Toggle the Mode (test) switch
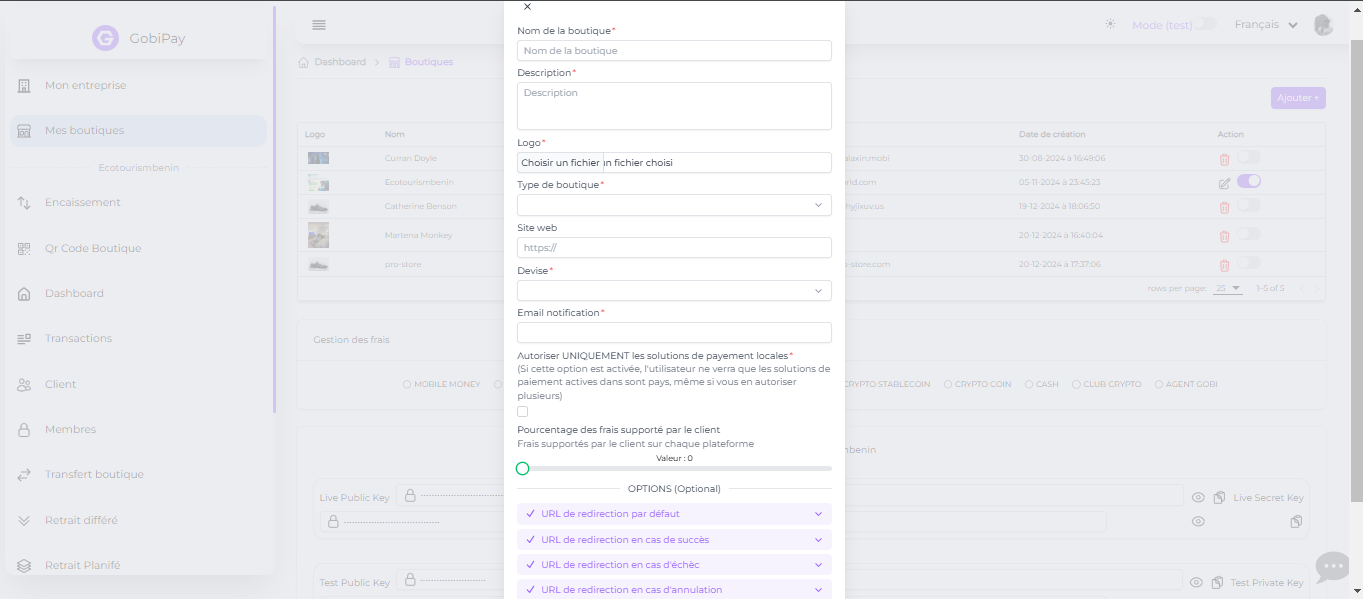 (1205, 25)
